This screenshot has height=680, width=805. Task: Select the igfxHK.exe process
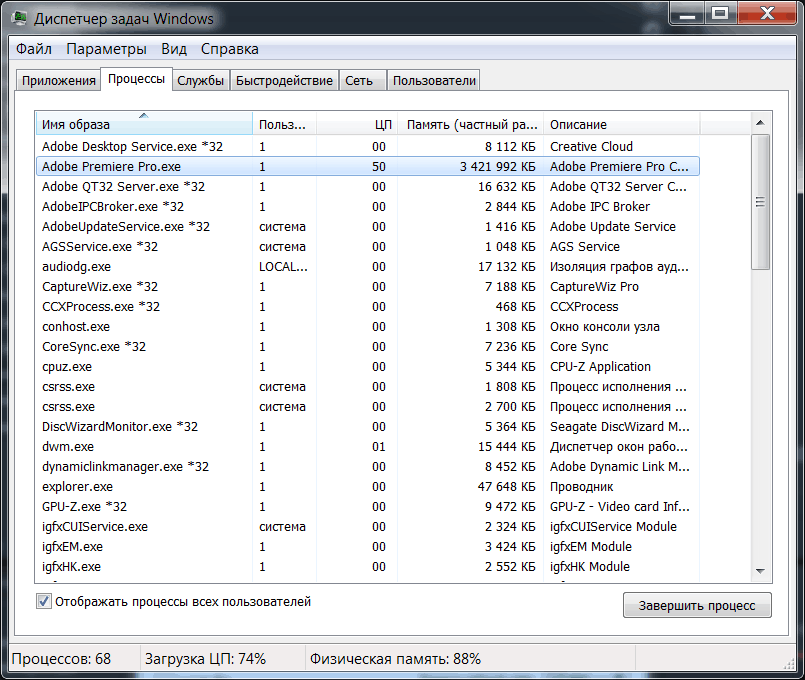coord(368,567)
